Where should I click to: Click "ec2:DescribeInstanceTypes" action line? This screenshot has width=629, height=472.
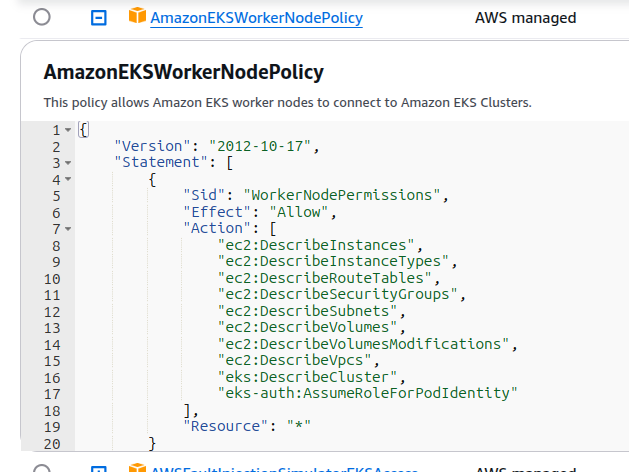point(333,261)
